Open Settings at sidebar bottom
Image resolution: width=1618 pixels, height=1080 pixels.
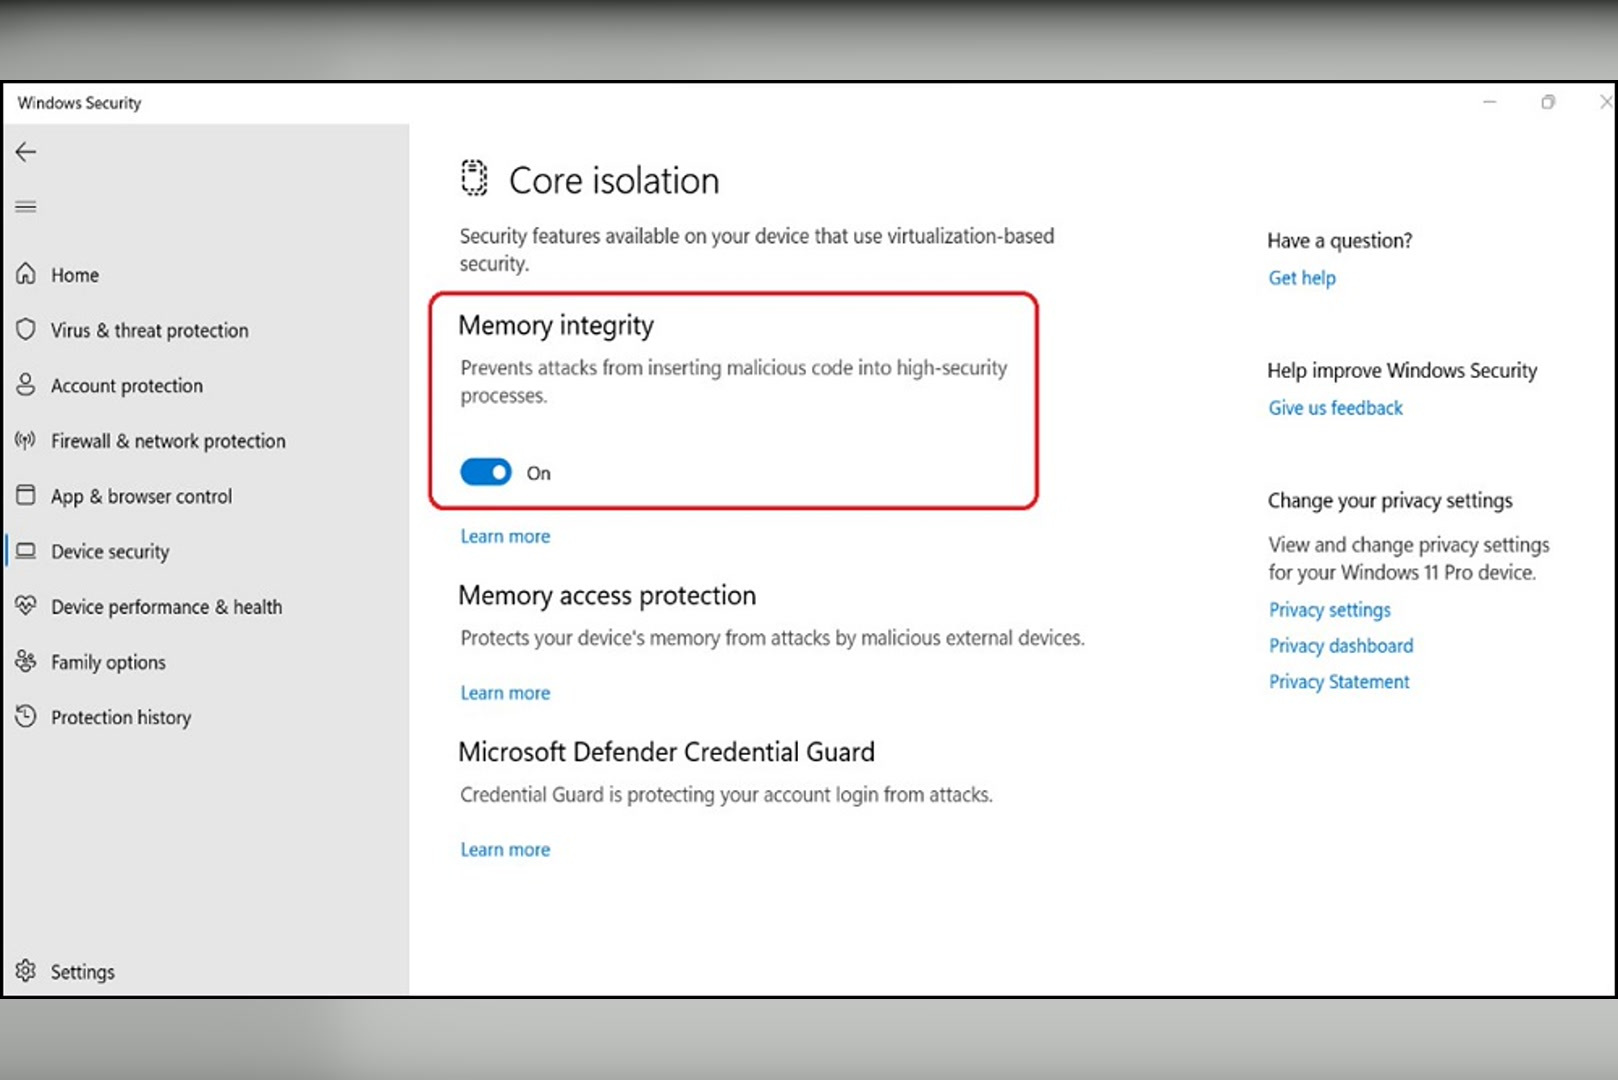[x=83, y=972]
